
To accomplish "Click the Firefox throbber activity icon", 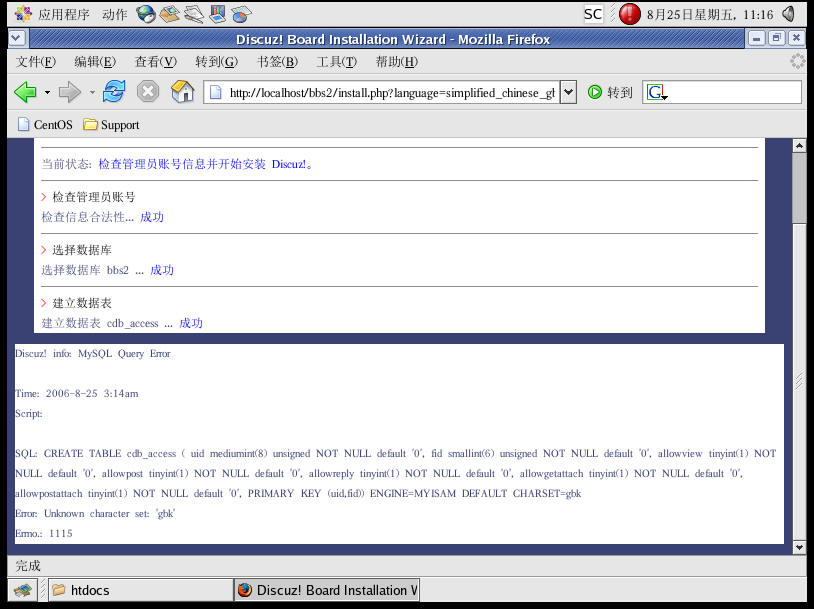I will coord(797,61).
